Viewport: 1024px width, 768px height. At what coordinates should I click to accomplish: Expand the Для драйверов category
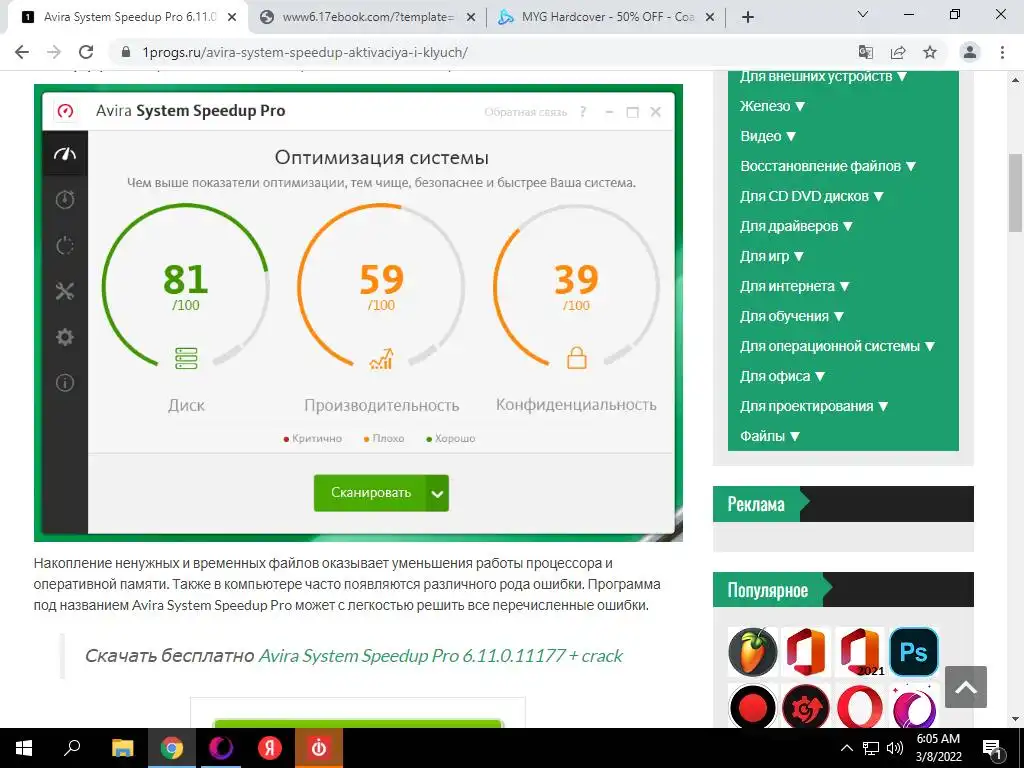click(796, 227)
